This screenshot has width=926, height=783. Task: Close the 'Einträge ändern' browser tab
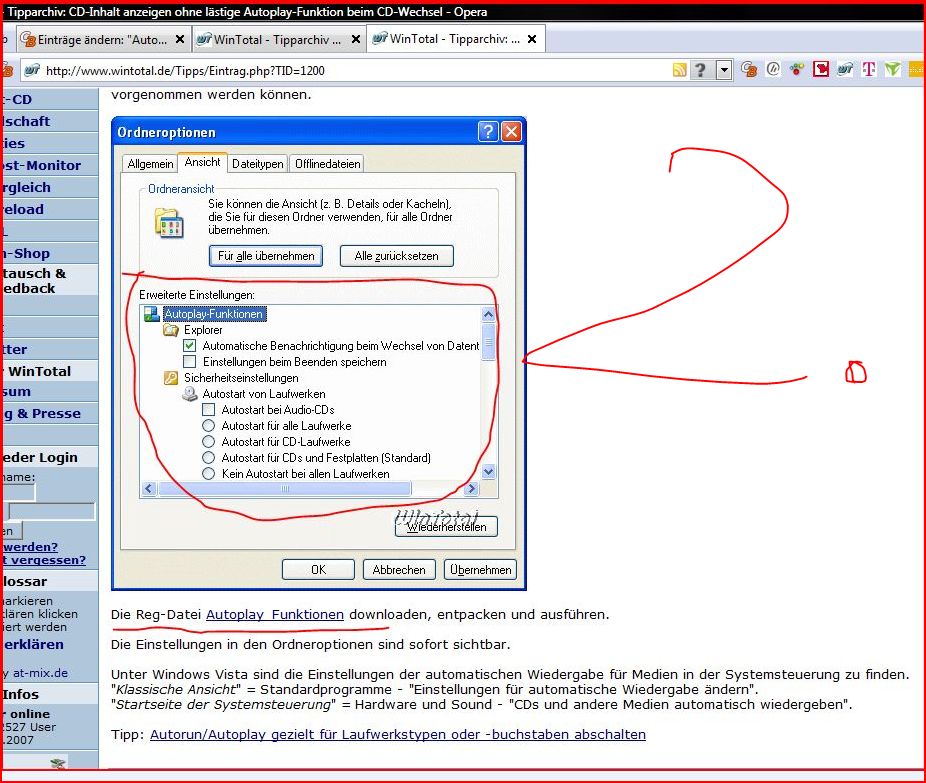click(180, 40)
